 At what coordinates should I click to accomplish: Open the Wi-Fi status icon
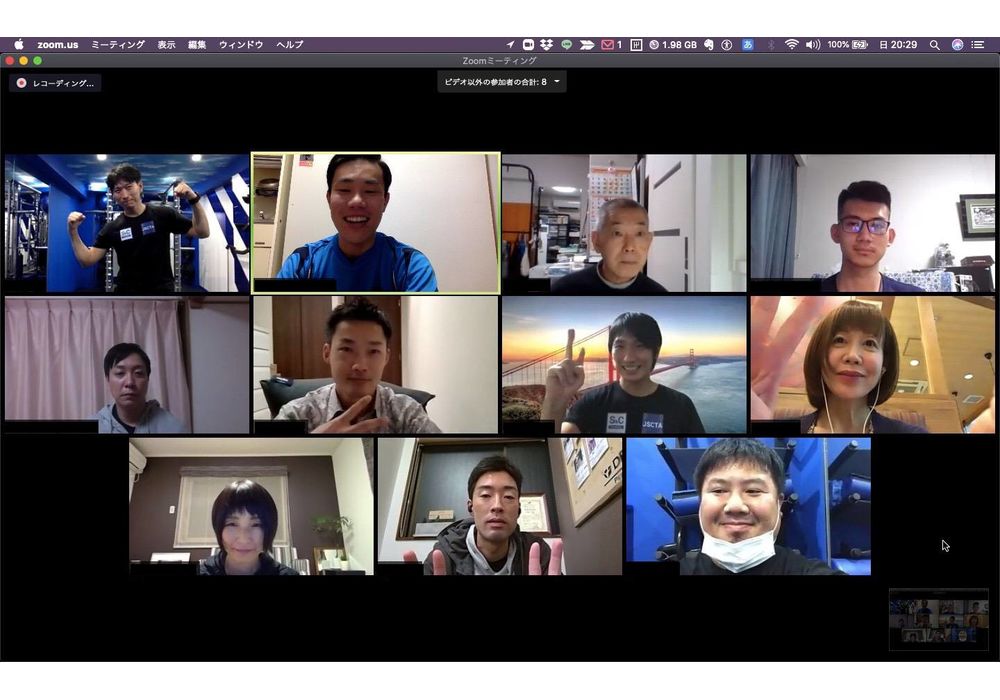(x=791, y=45)
